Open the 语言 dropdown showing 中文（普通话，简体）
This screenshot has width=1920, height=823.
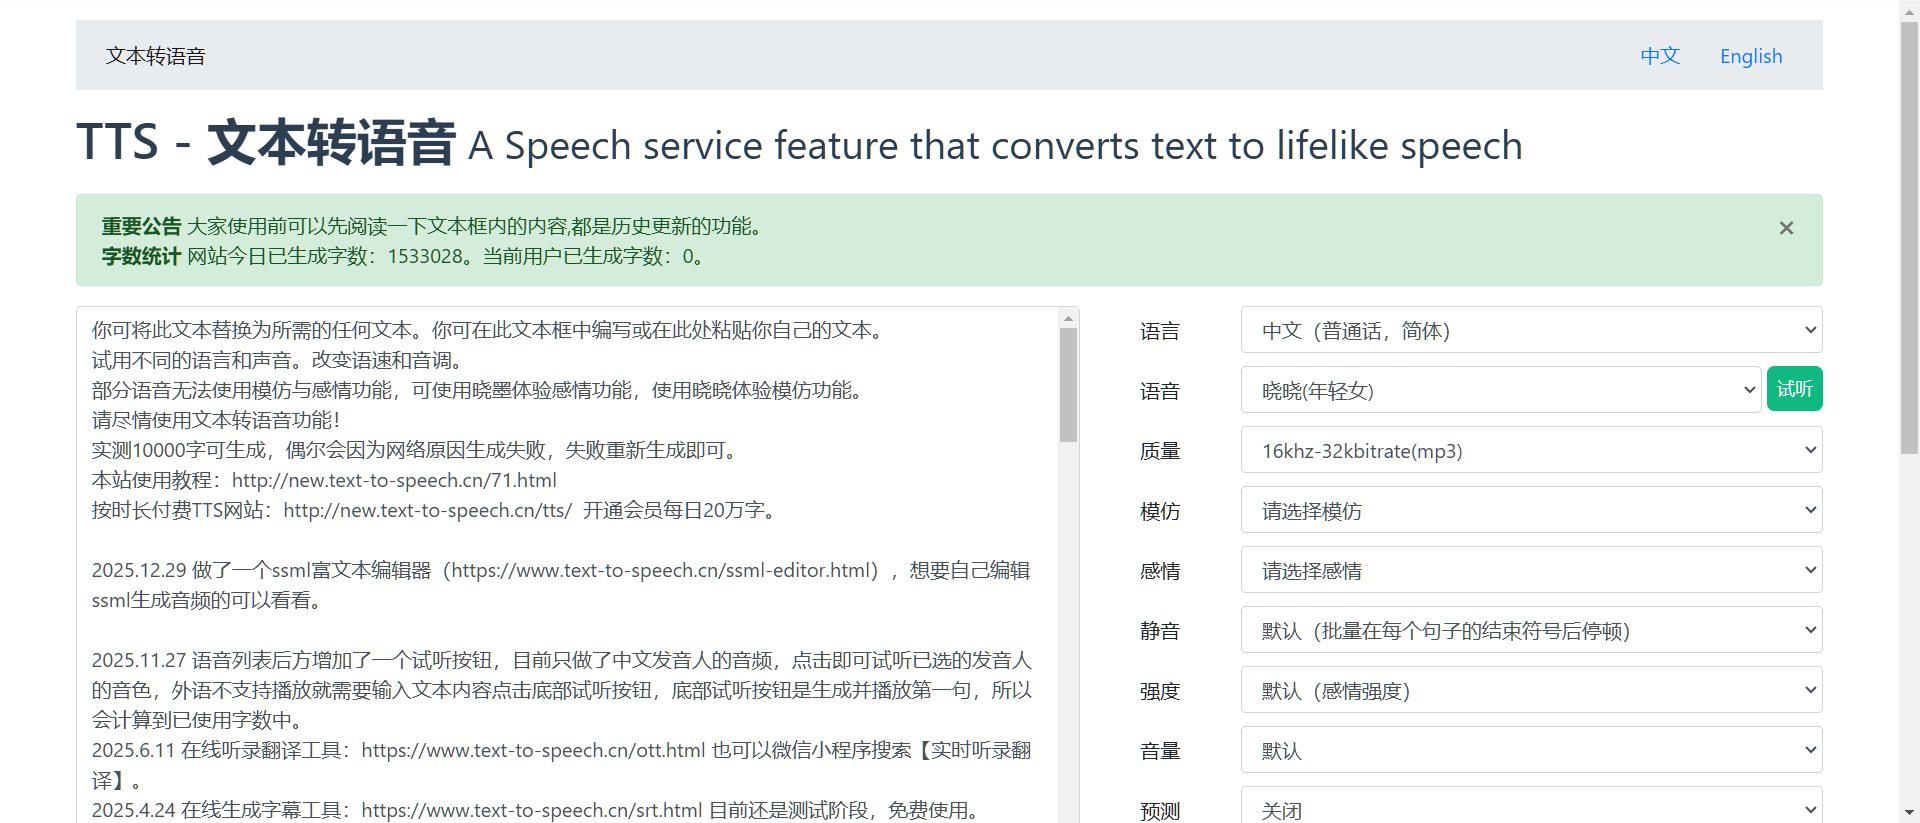click(1530, 330)
